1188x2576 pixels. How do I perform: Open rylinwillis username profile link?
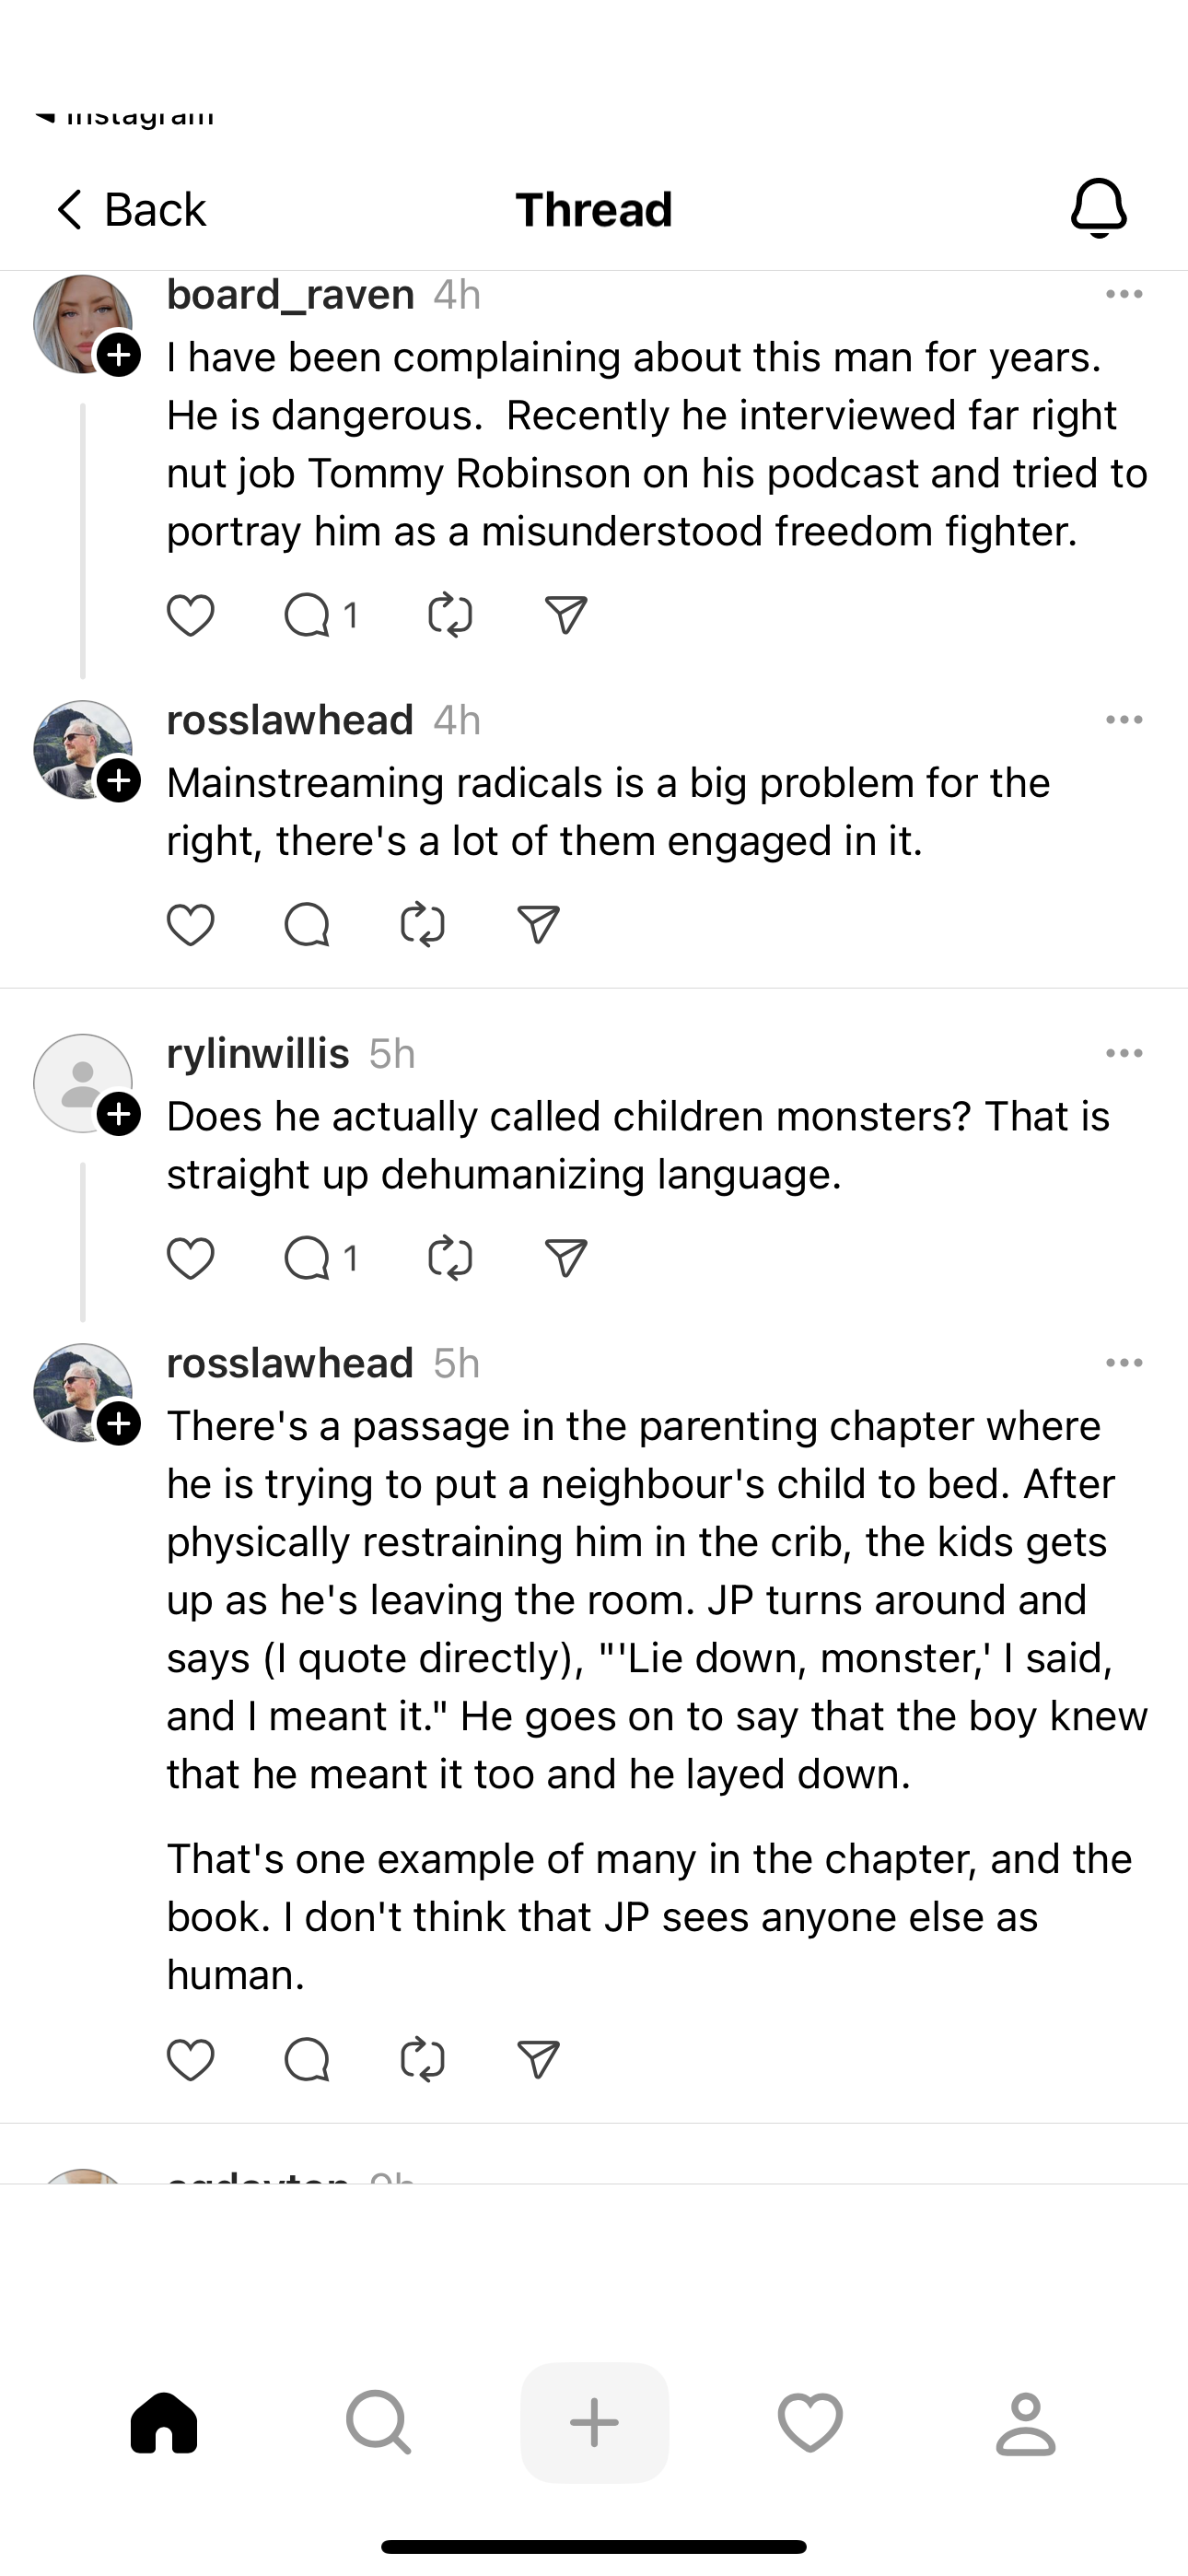[x=258, y=1053]
